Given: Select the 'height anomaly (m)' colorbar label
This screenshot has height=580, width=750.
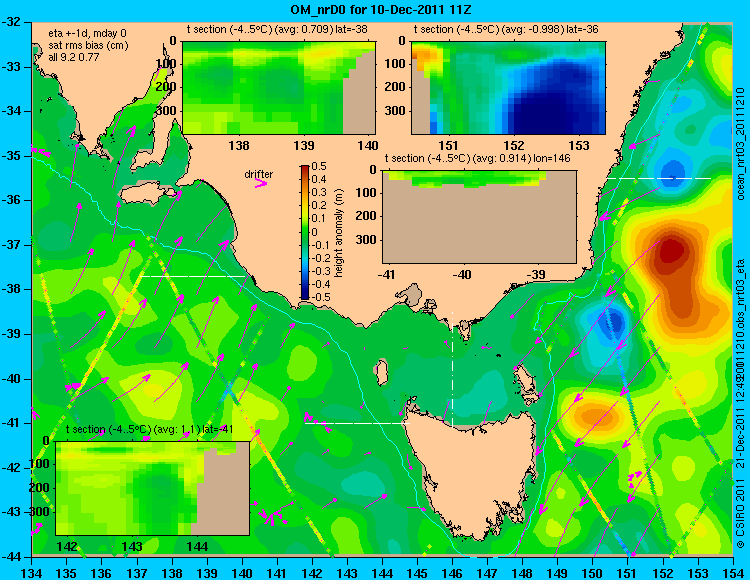Looking at the screenshot, I should click(x=339, y=232).
